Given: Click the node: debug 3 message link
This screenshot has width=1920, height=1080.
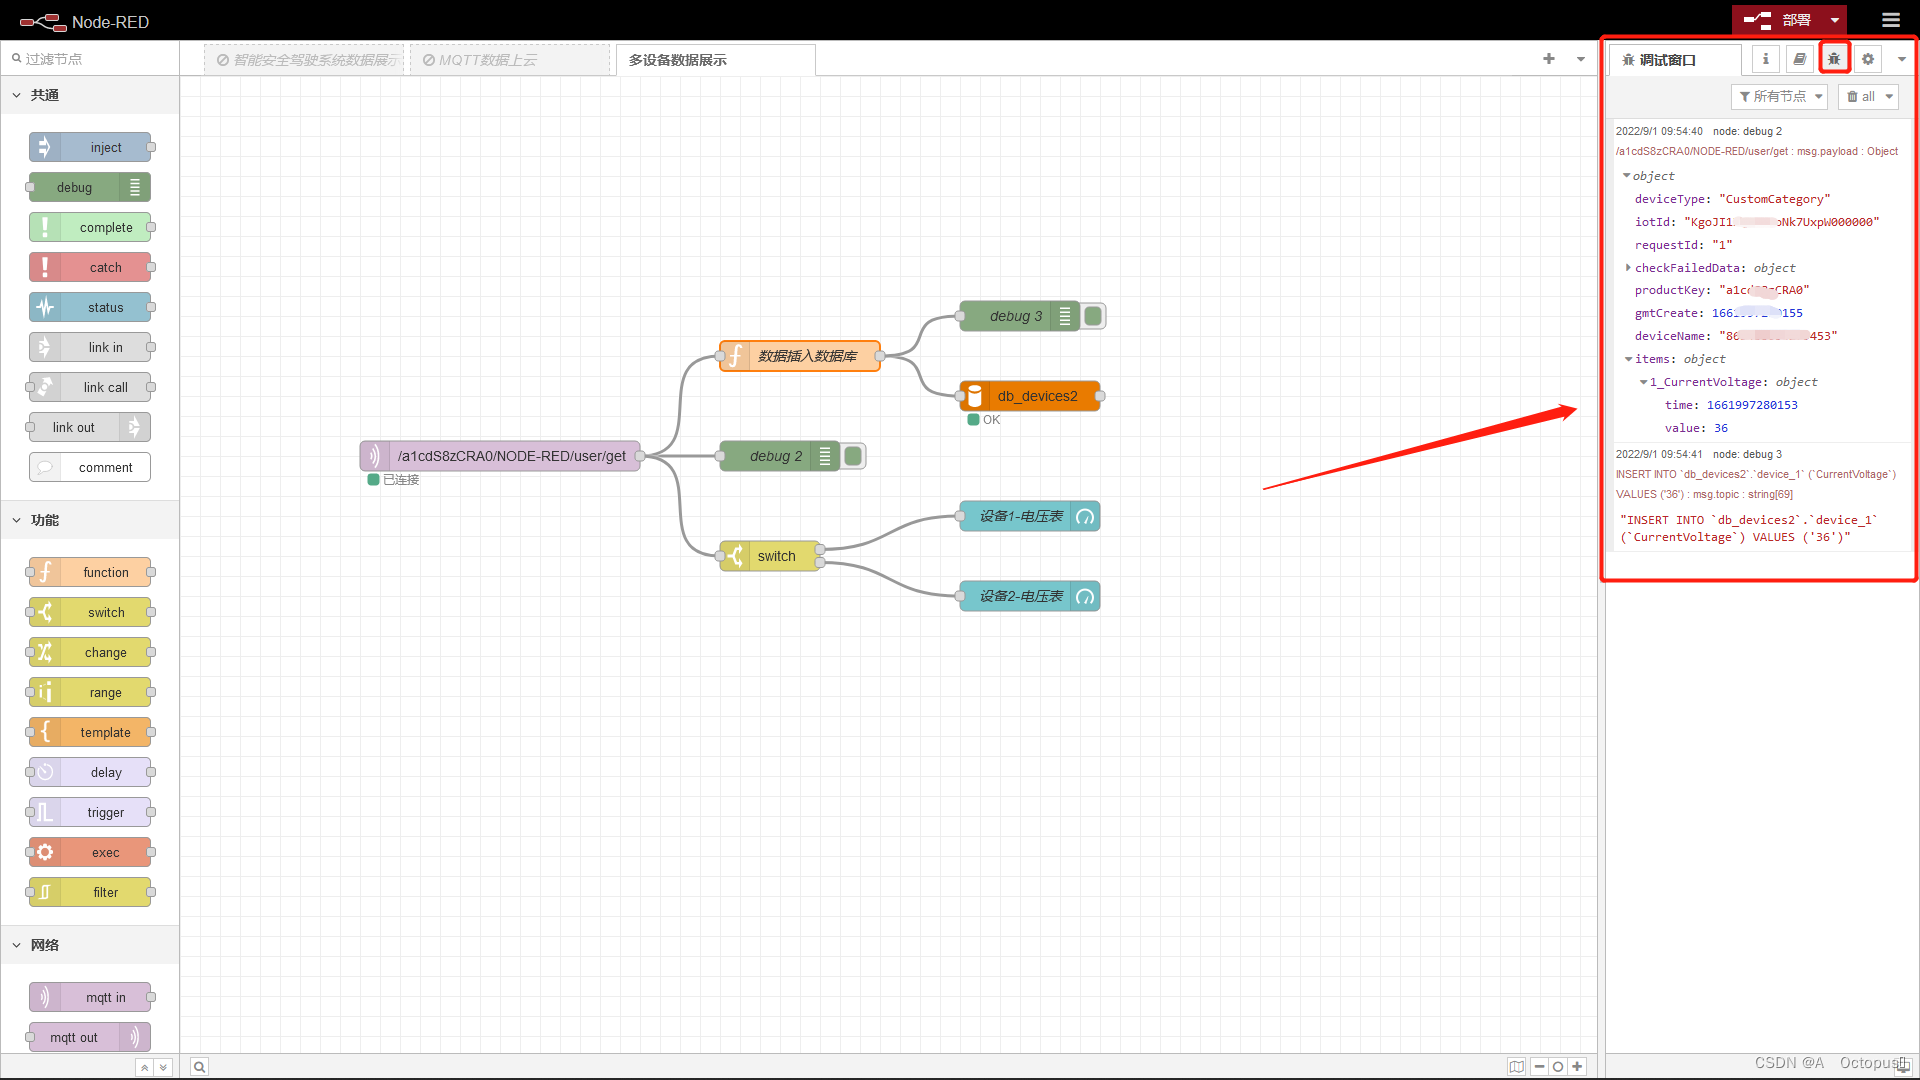Looking at the screenshot, I should 1747,454.
